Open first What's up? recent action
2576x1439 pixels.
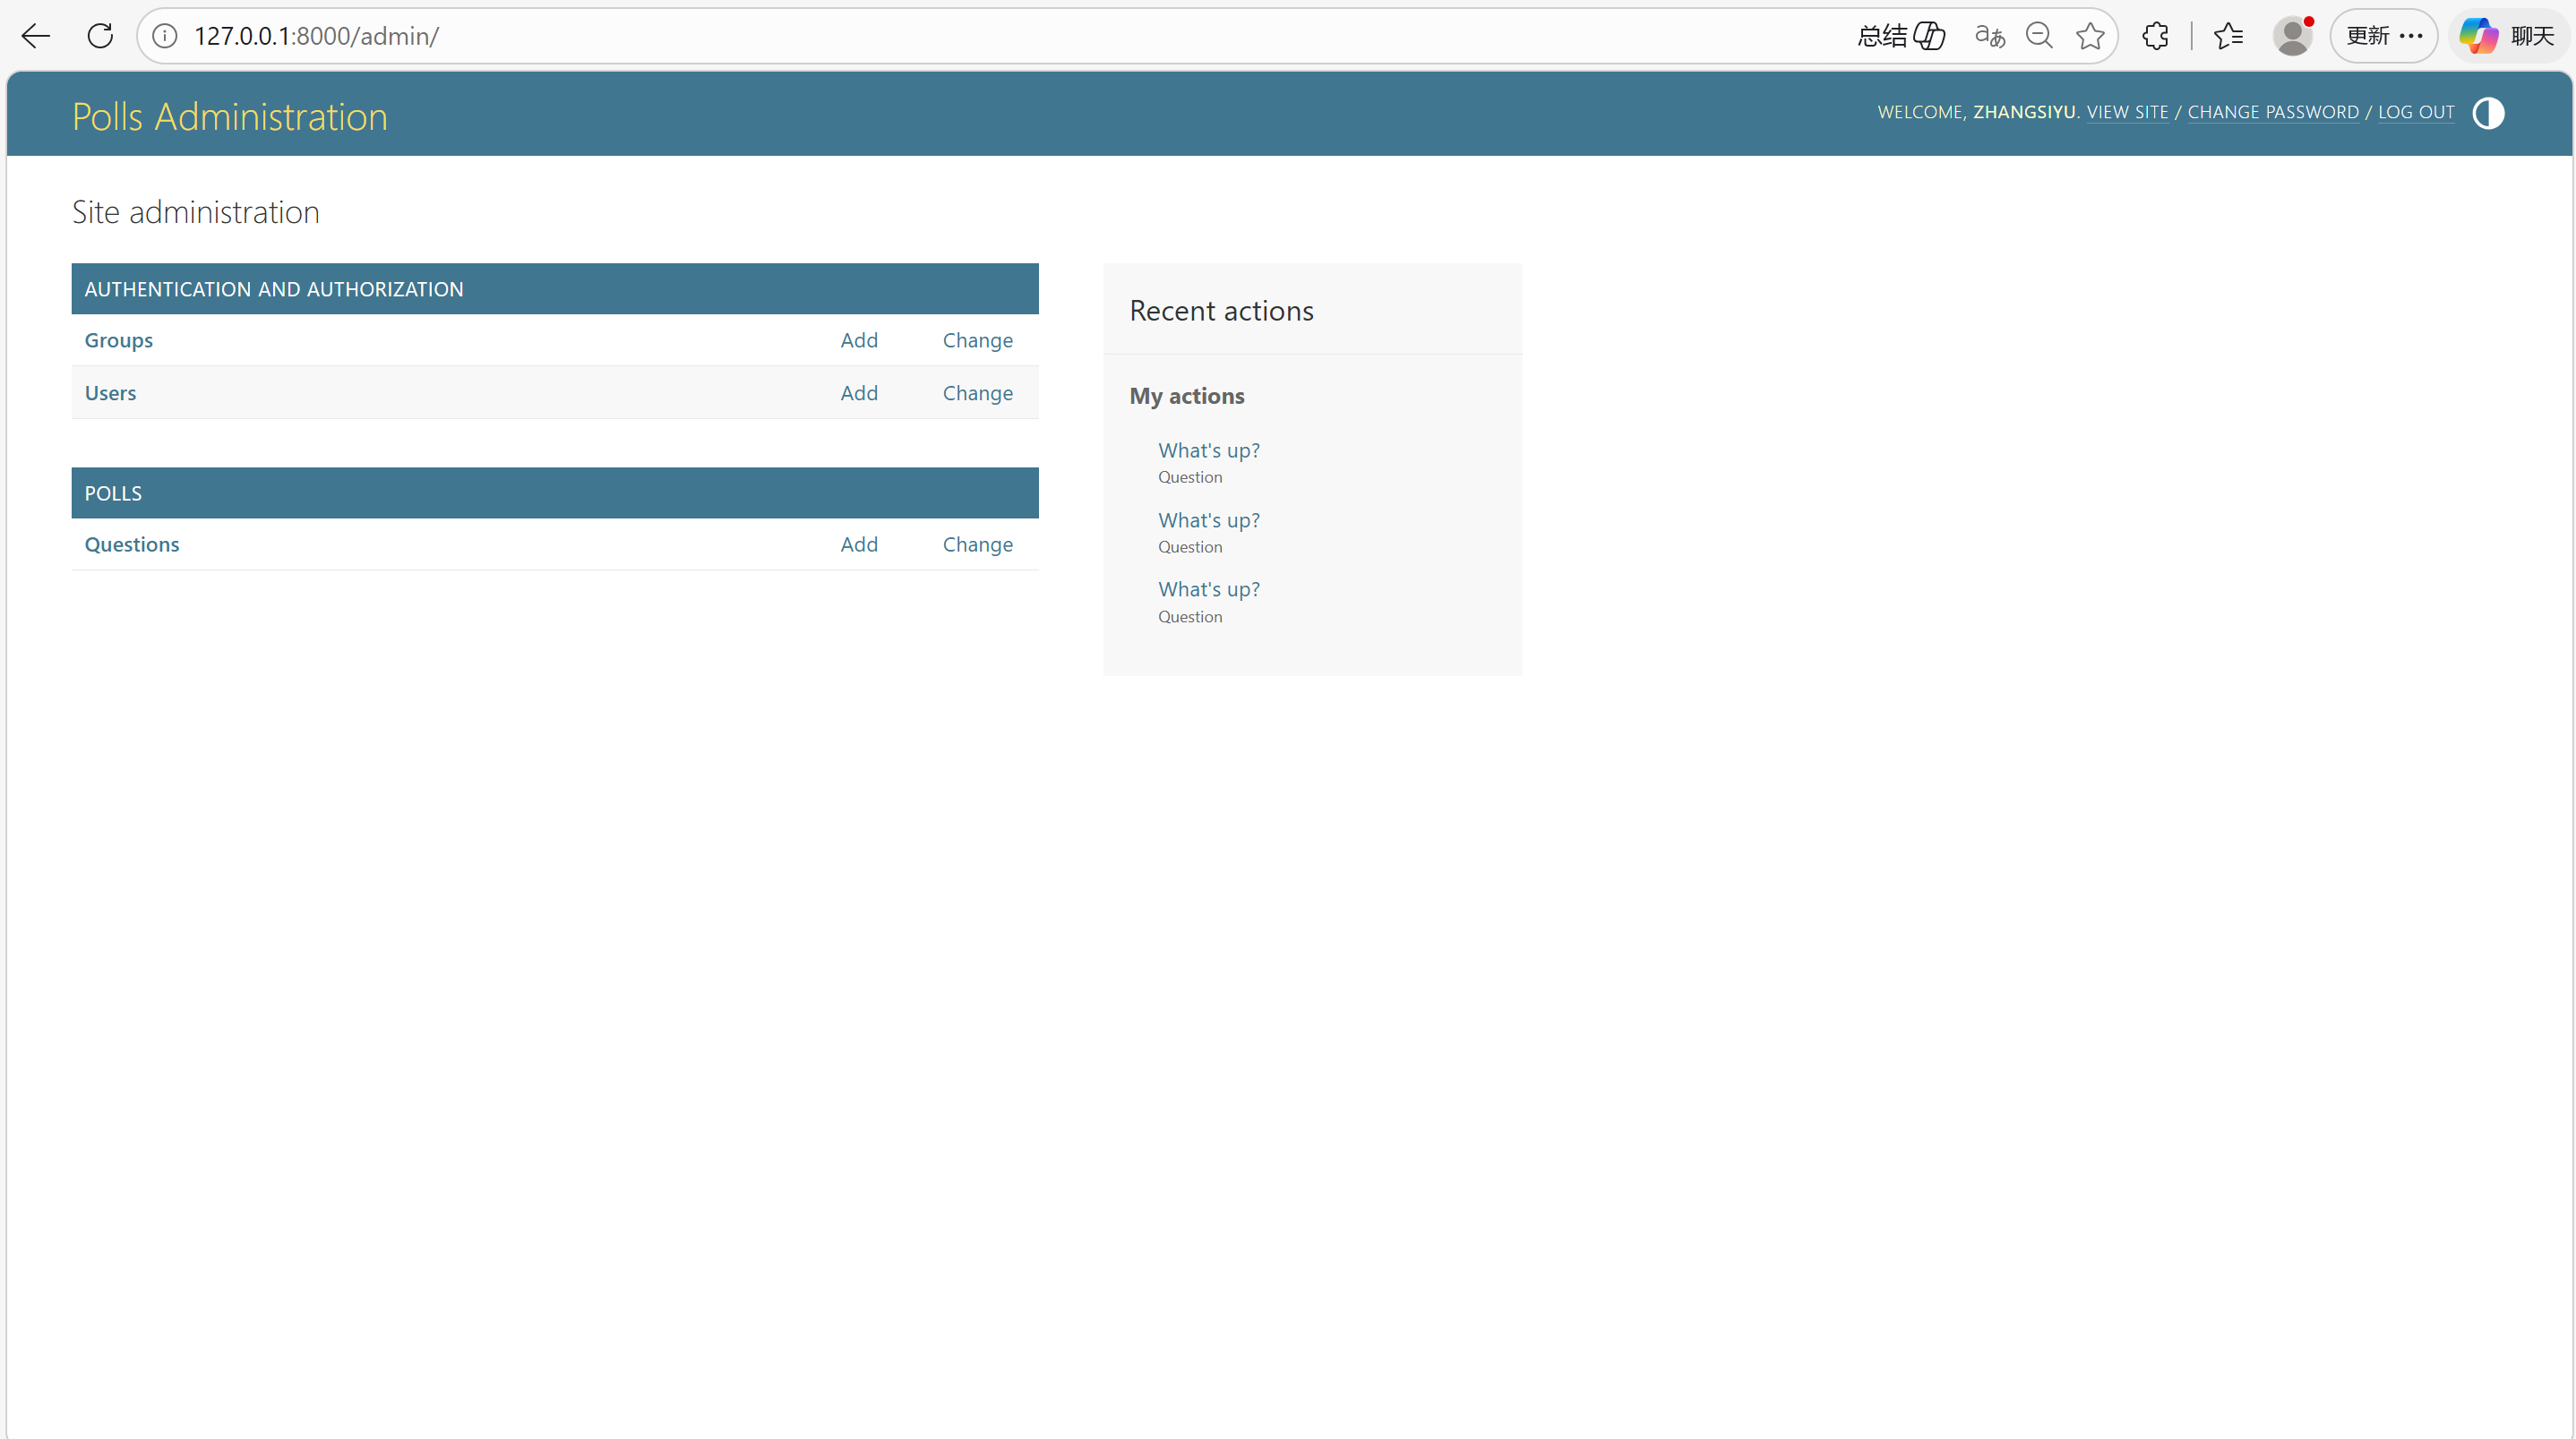point(1208,450)
